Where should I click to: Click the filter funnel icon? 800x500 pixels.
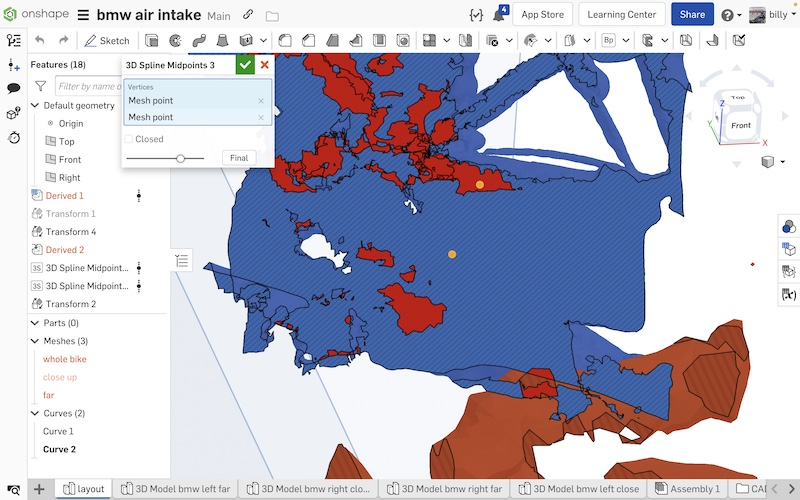pos(40,86)
